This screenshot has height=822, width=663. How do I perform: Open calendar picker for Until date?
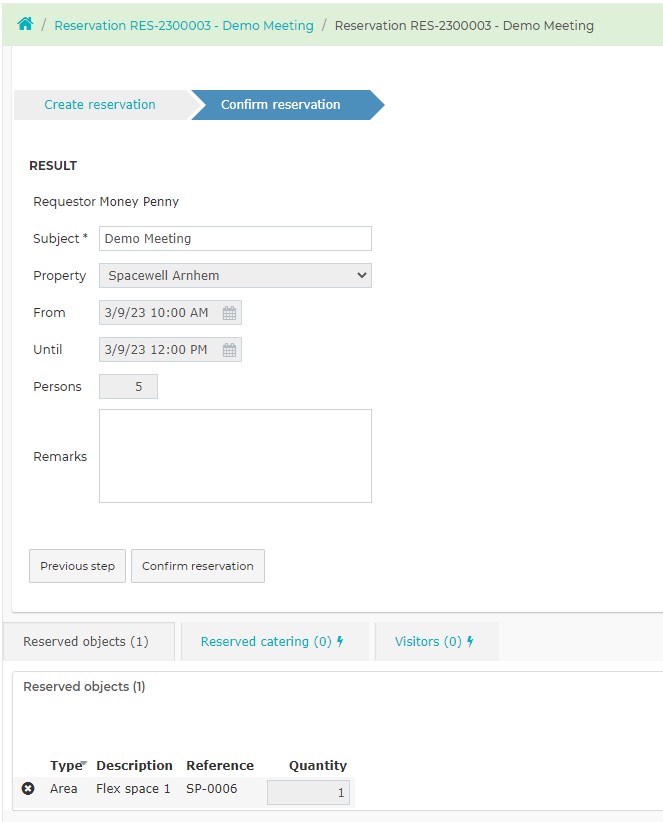pyautogui.click(x=229, y=350)
